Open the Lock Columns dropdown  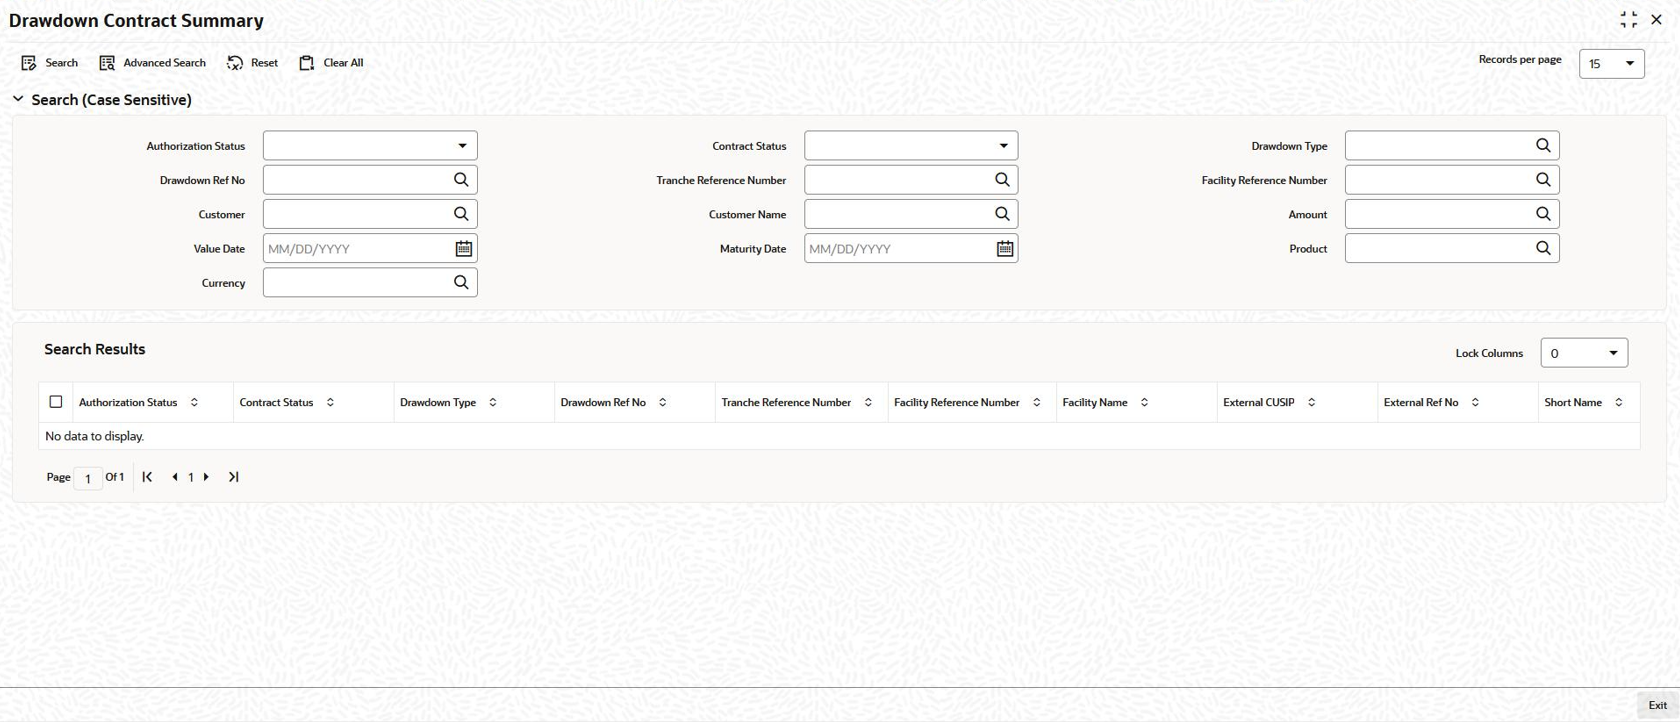point(1584,353)
